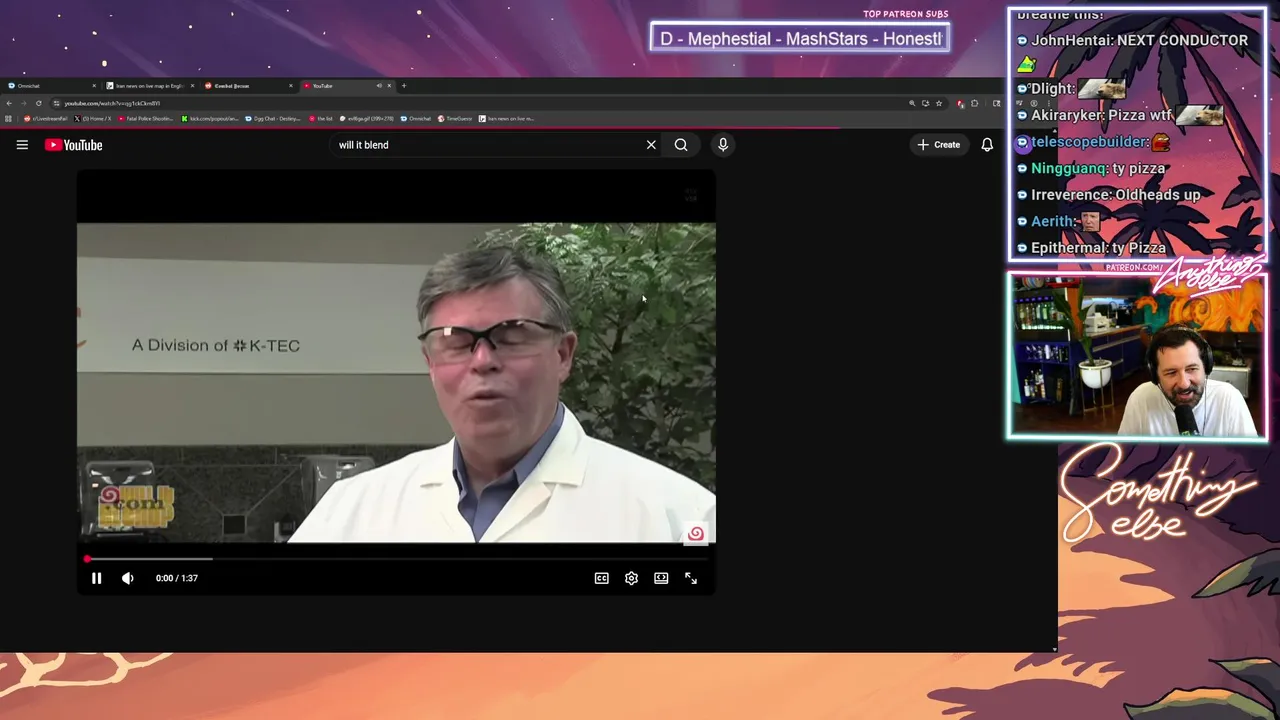Screen dimensions: 1280x720
Task: Open the Create menu on YouTube
Action: [x=938, y=145]
